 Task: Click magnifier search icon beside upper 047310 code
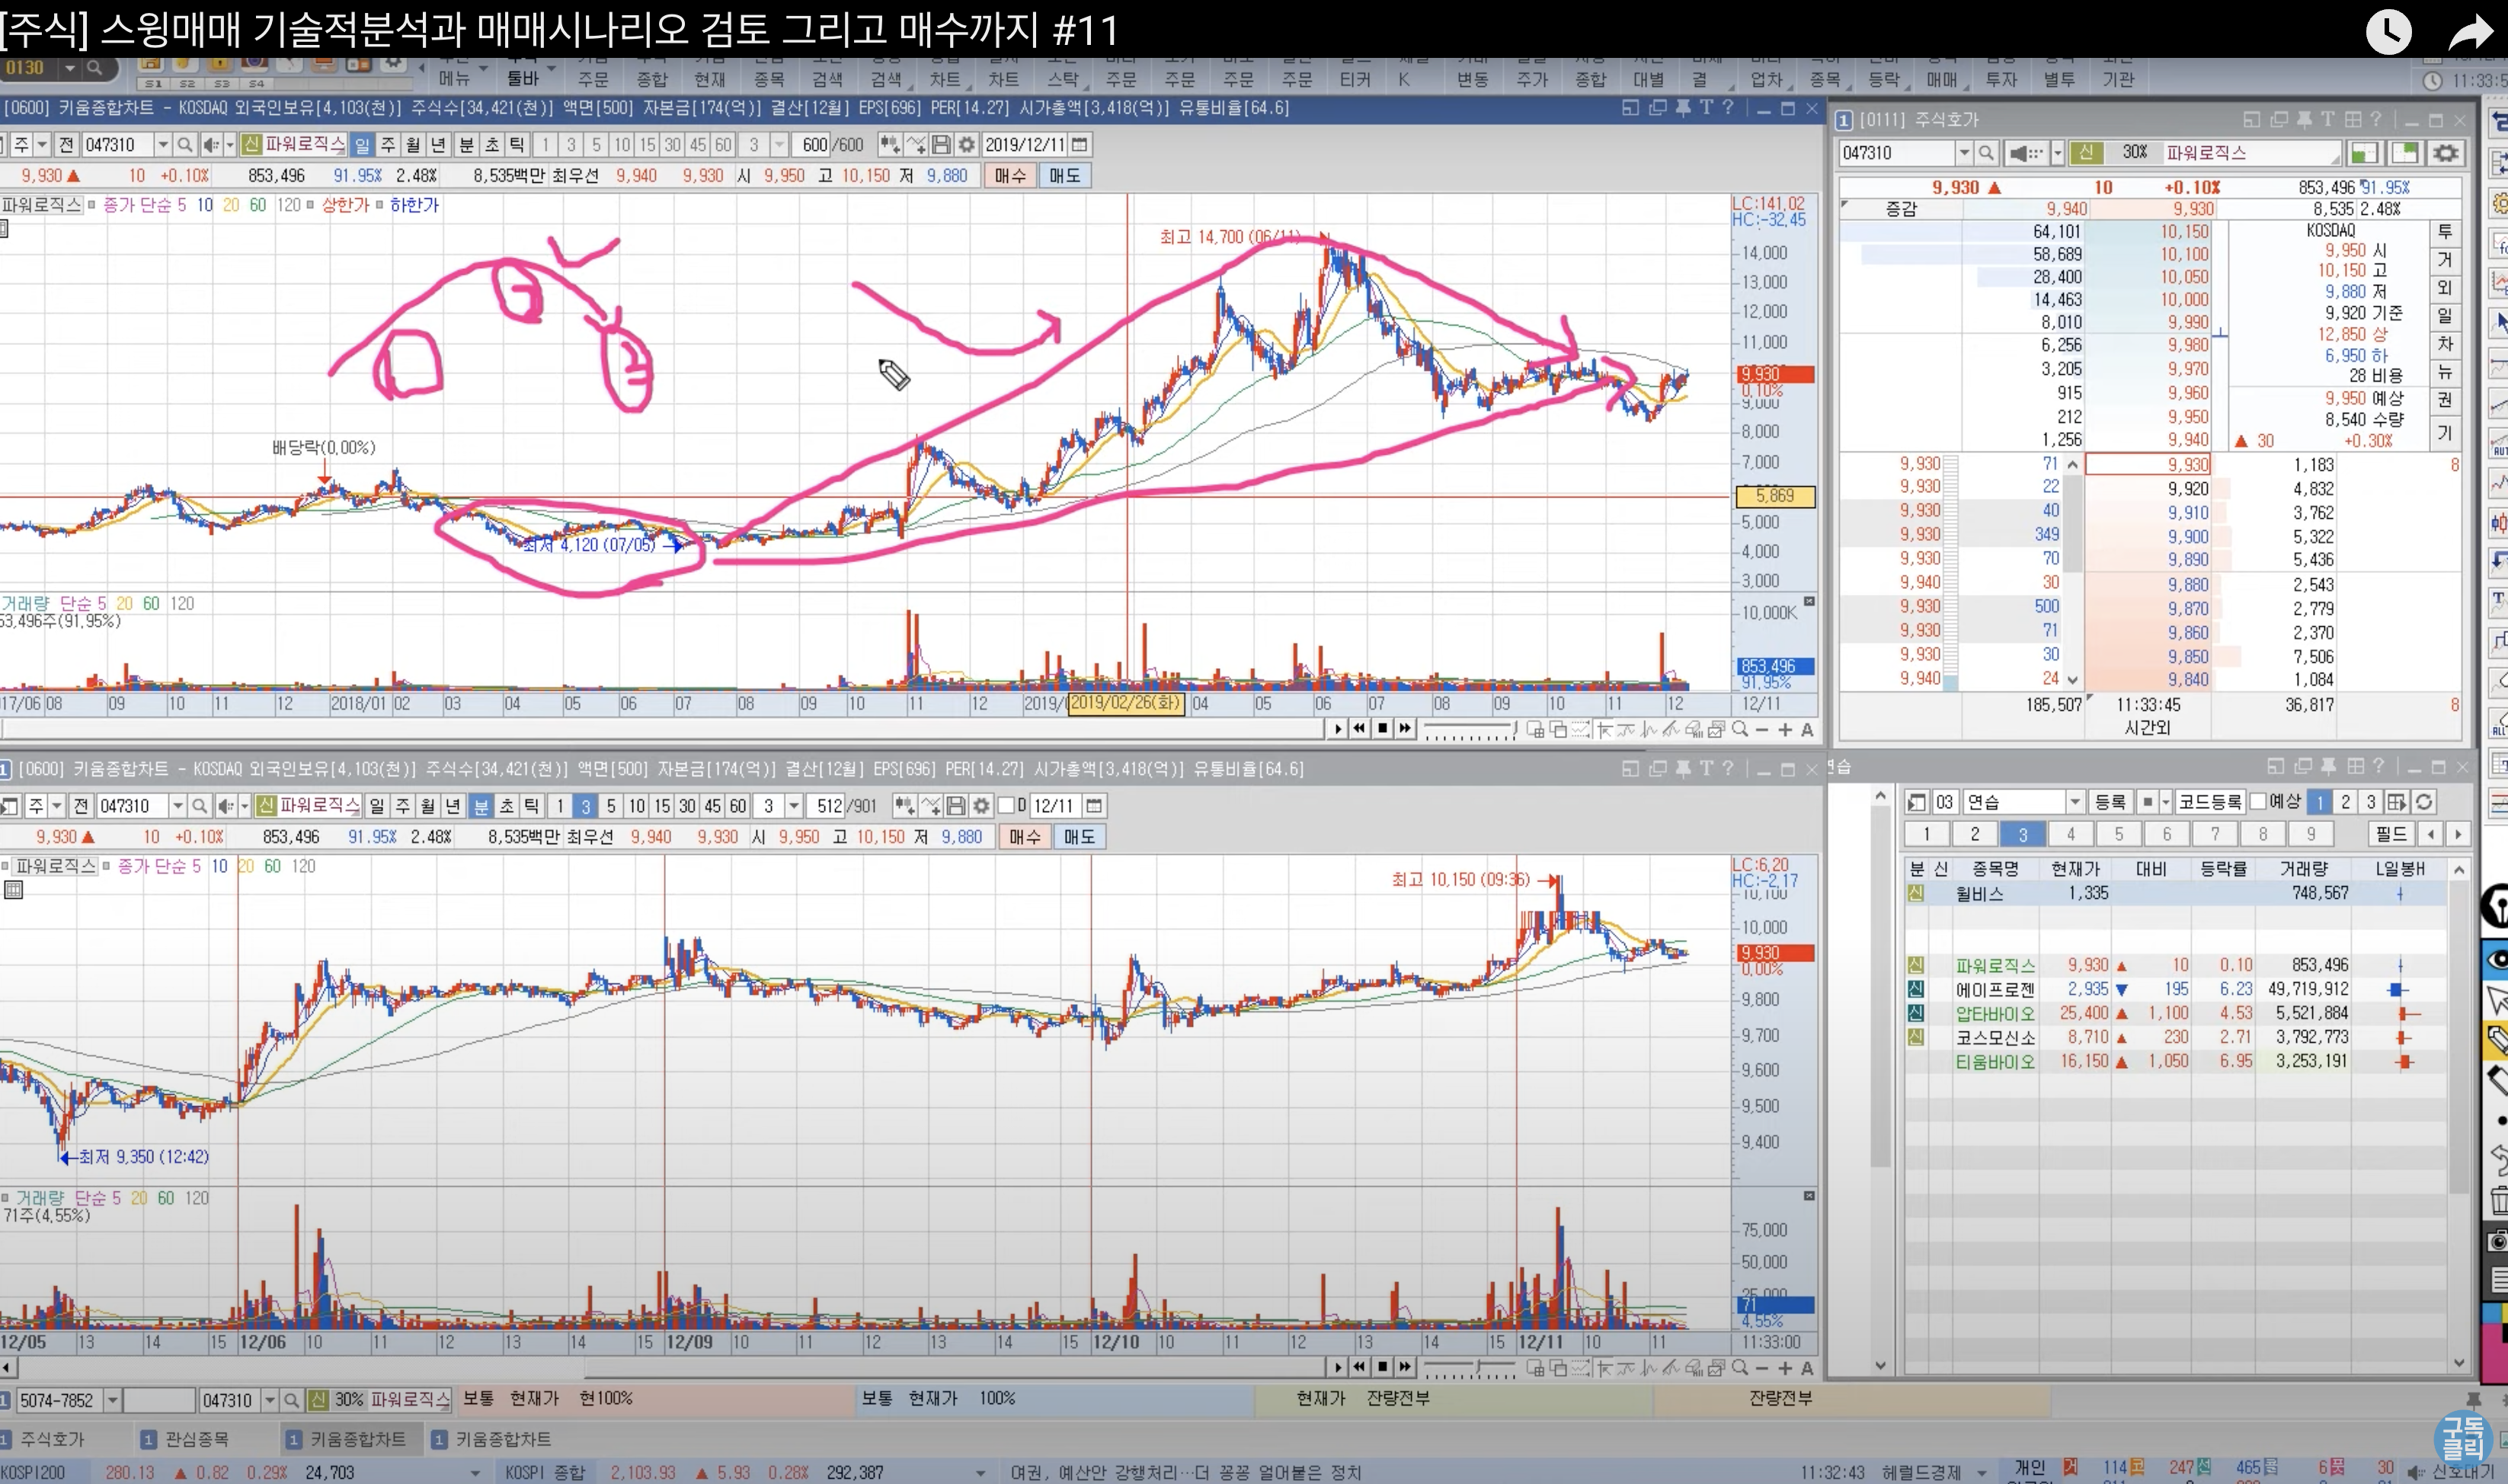(x=185, y=145)
